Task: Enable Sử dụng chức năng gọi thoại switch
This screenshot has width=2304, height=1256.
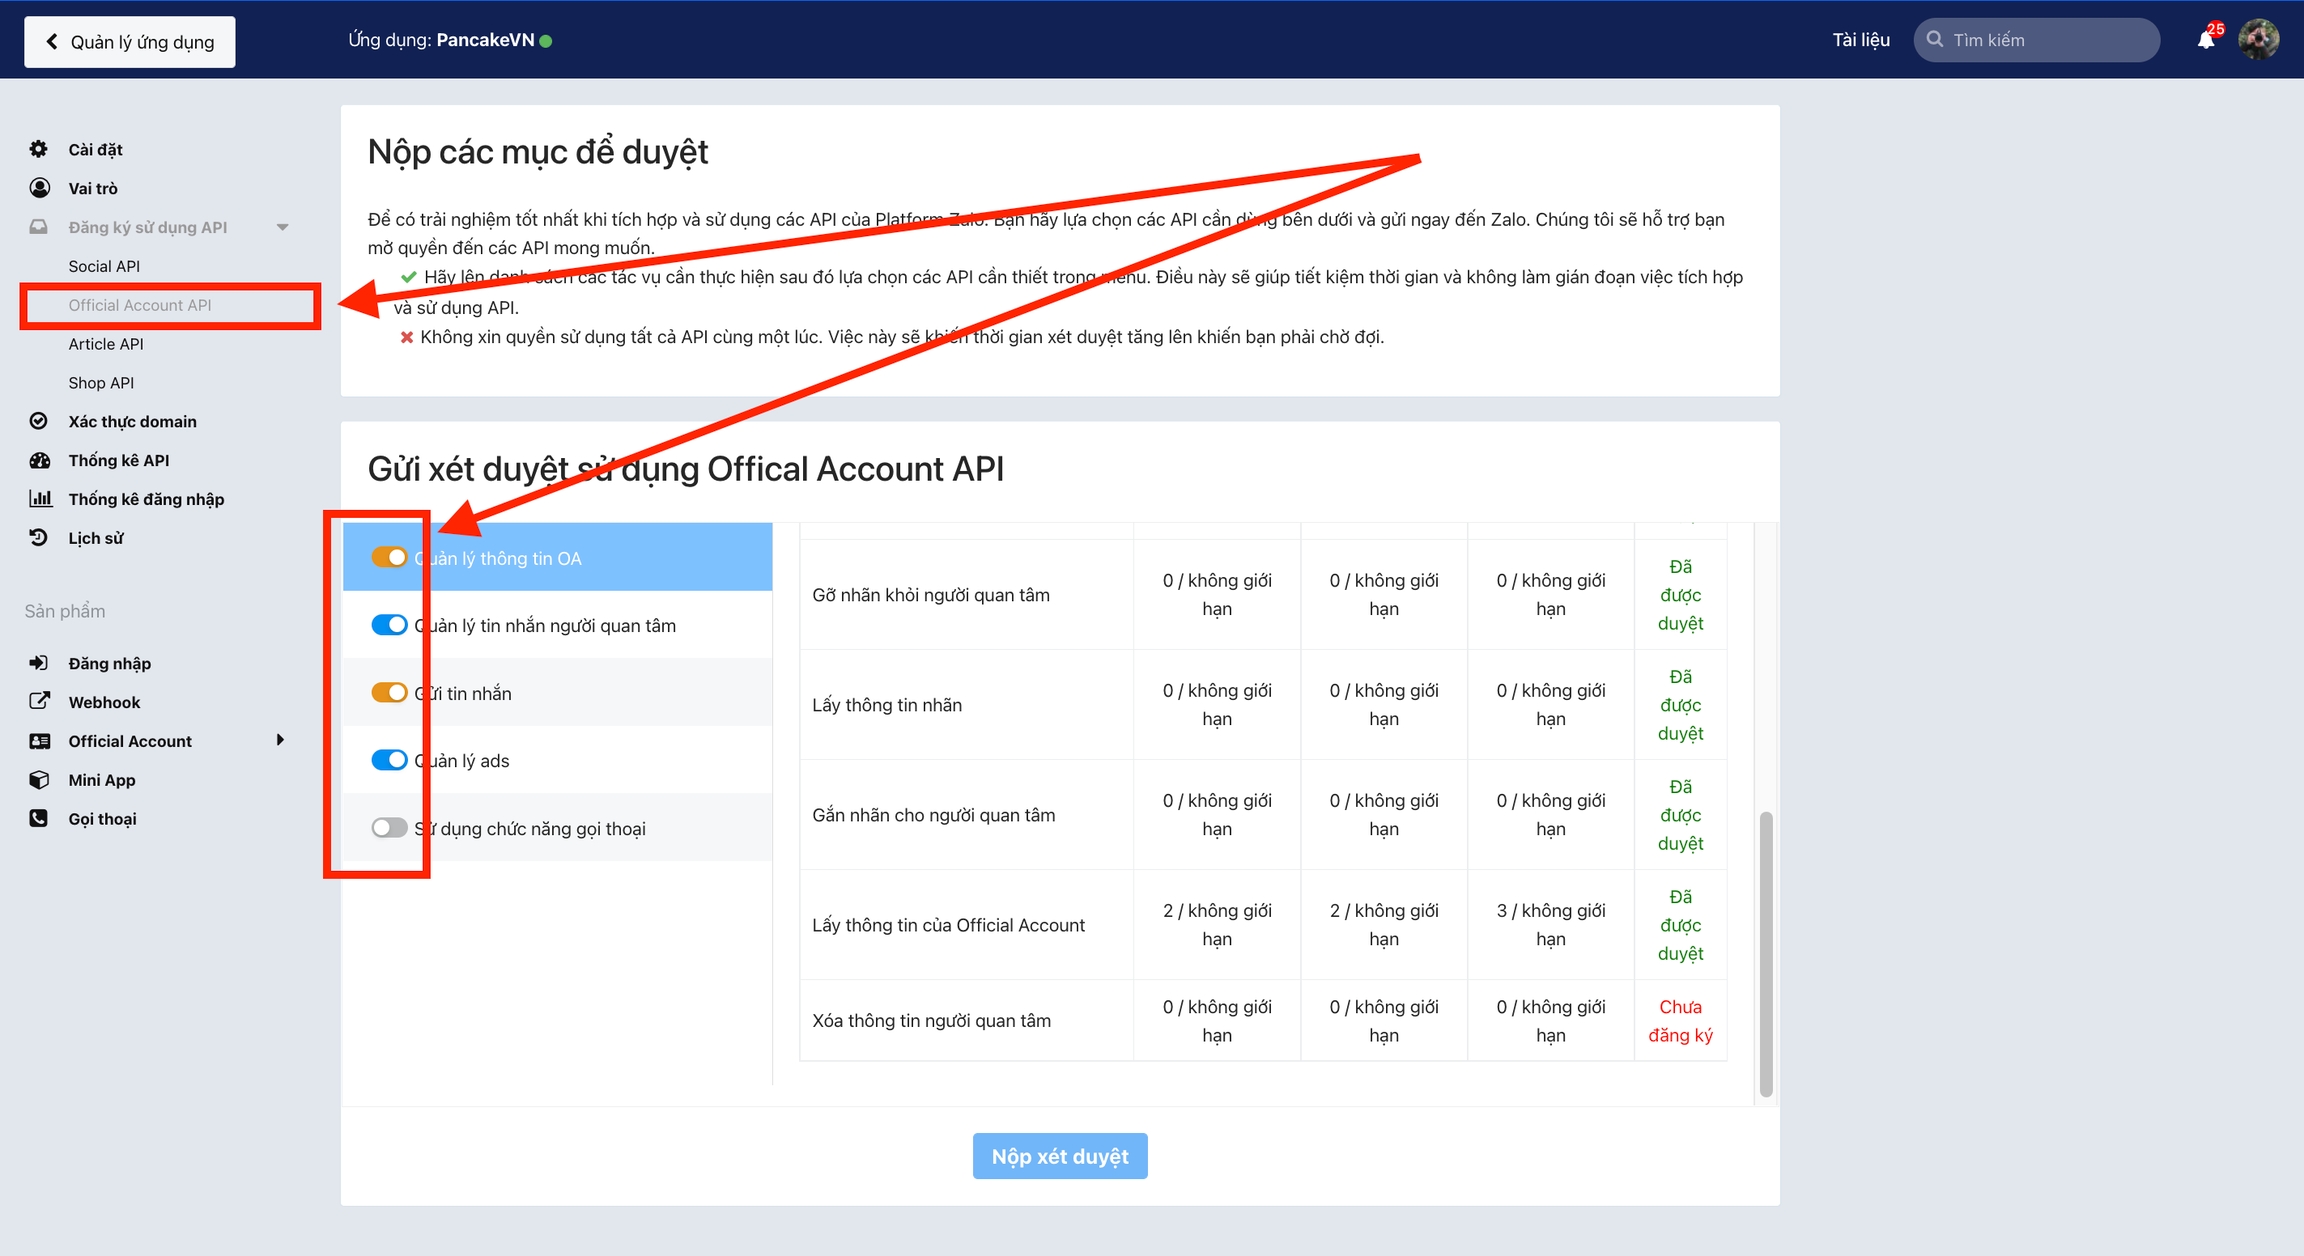Action: [x=389, y=828]
